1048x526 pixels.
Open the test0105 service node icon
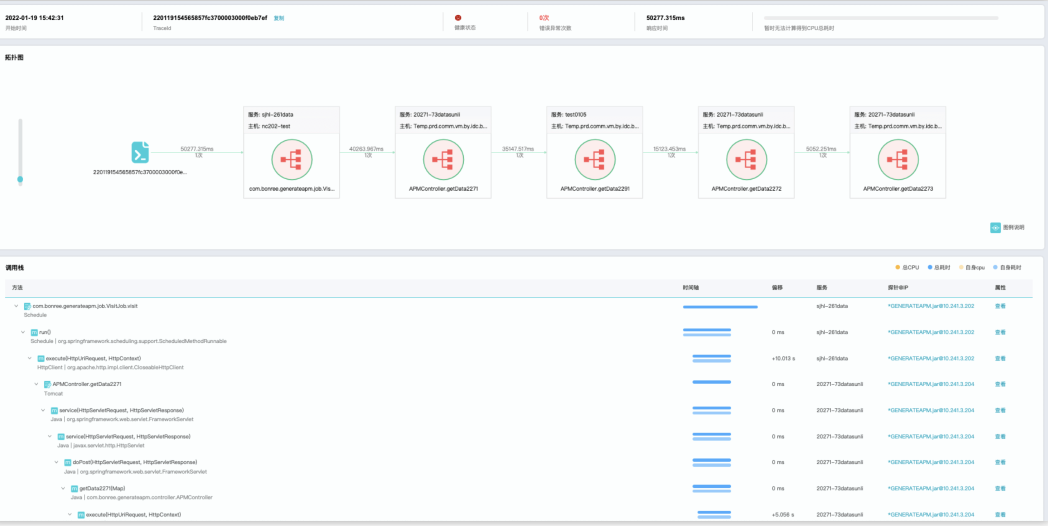(x=594, y=160)
